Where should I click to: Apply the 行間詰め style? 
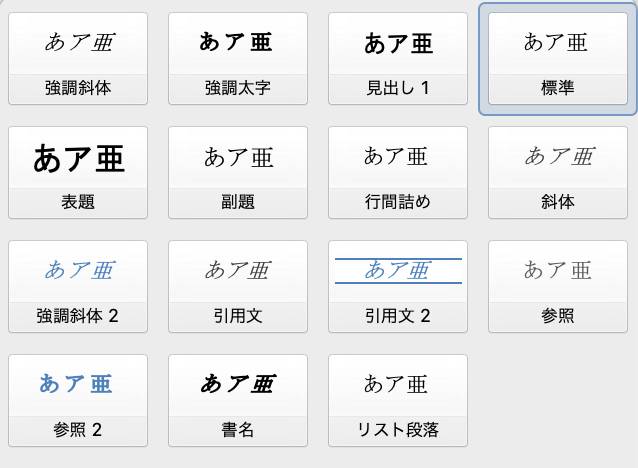click(x=398, y=173)
